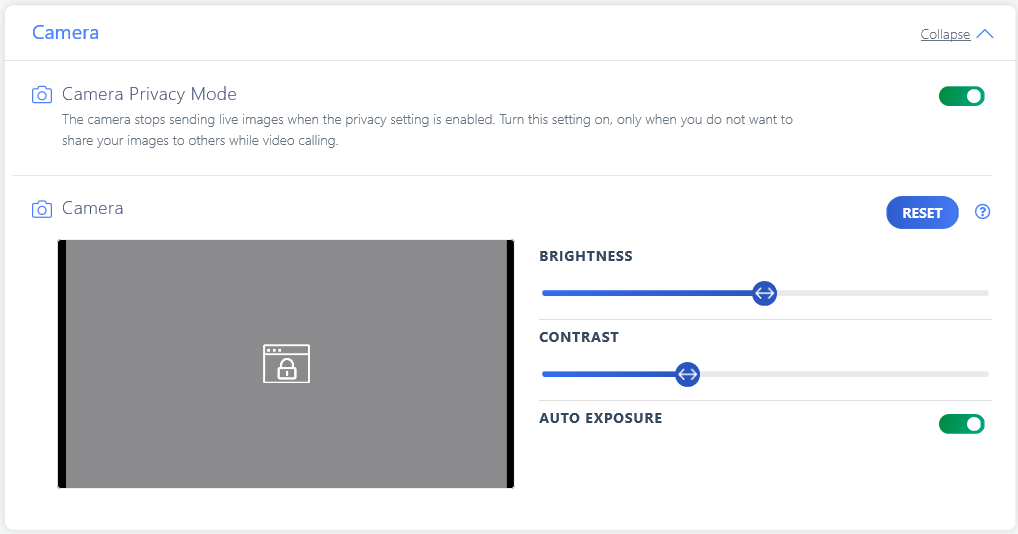Screen dimensions: 1018x534
Task: Click the Brightness slider handle
Action: (x=764, y=293)
